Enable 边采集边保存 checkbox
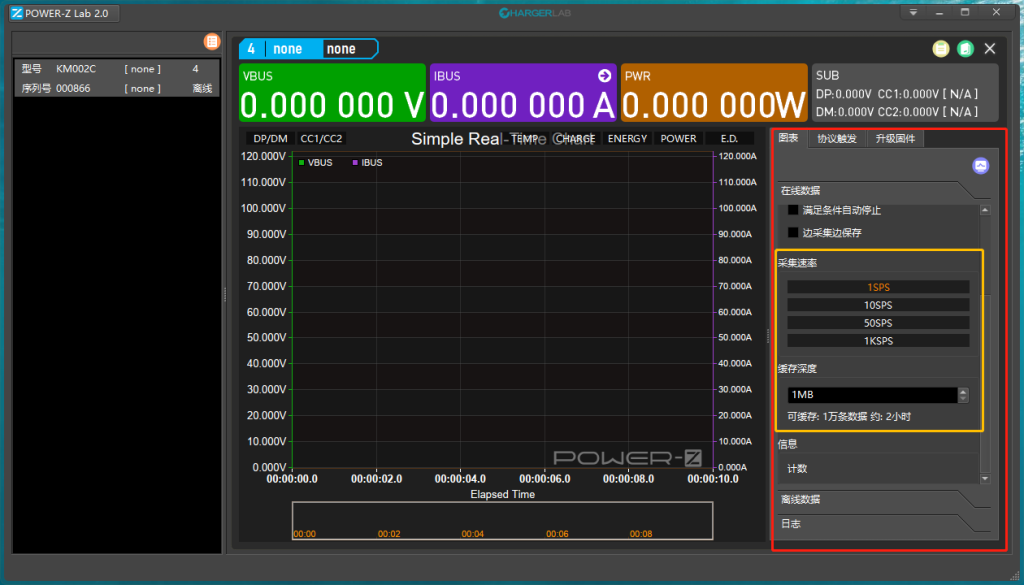This screenshot has height=585, width=1024. tap(793, 232)
